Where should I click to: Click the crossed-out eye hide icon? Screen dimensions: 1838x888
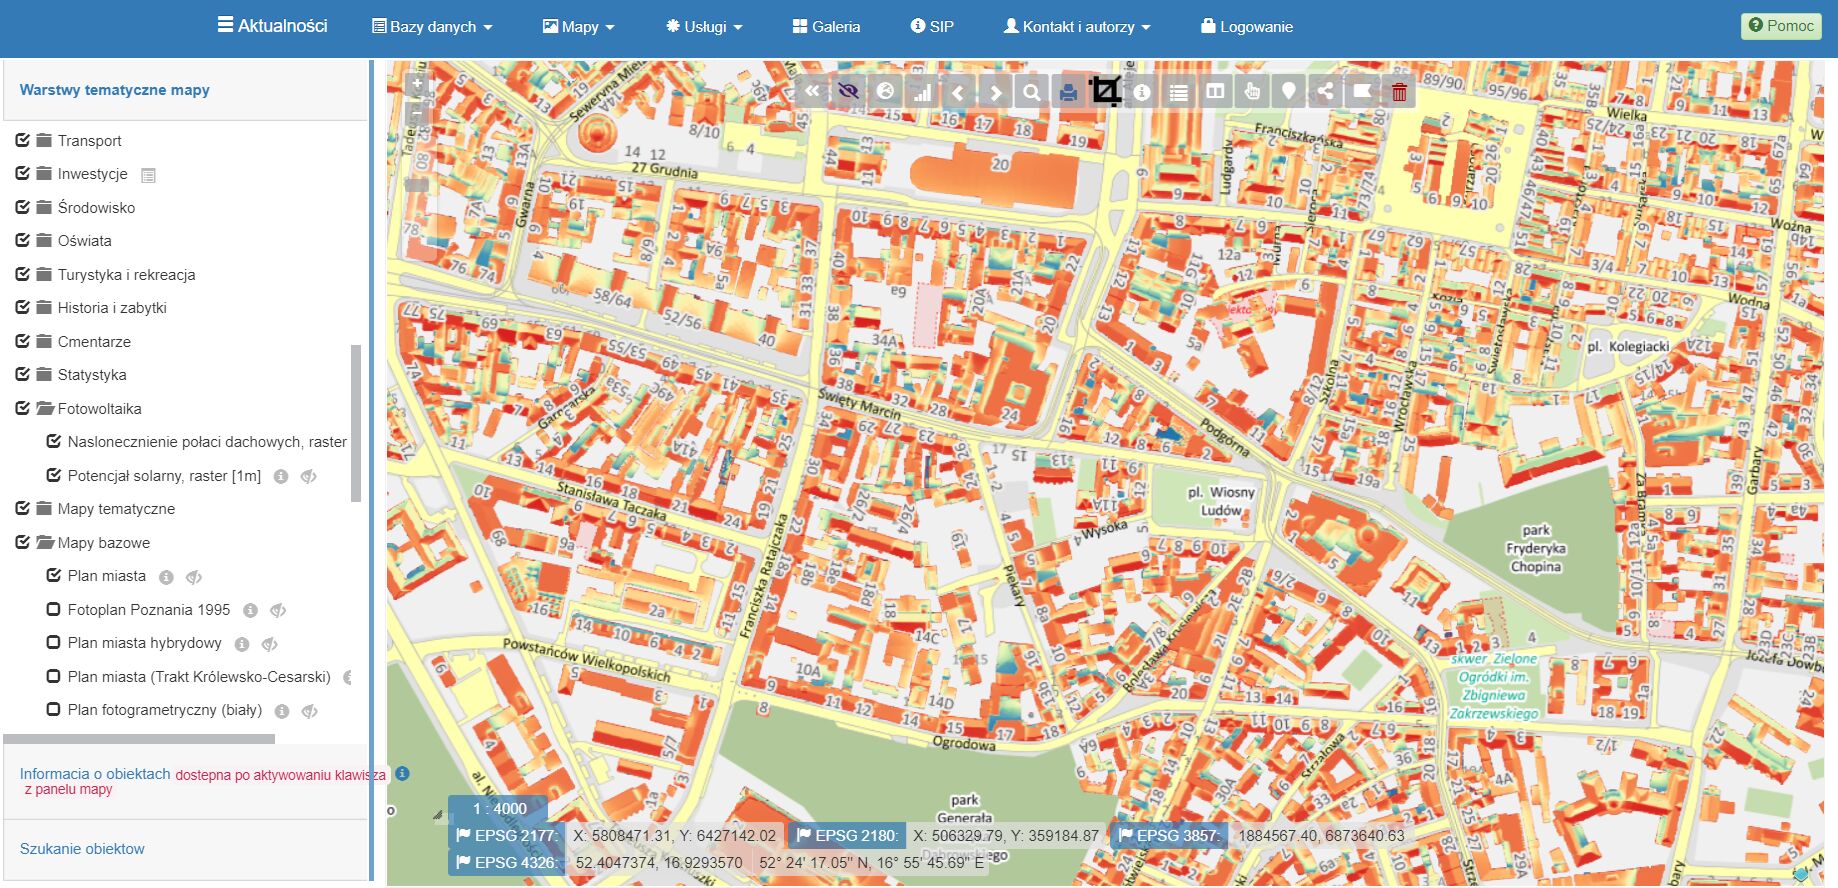848,92
